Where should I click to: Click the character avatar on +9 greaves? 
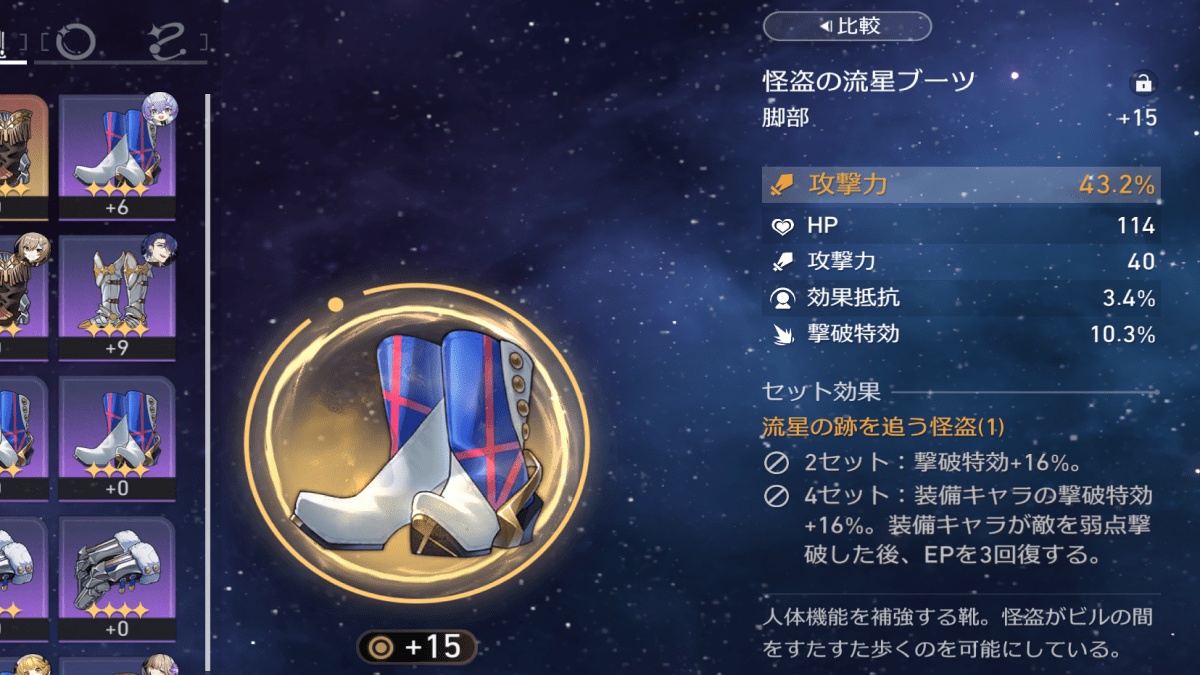pos(159,248)
